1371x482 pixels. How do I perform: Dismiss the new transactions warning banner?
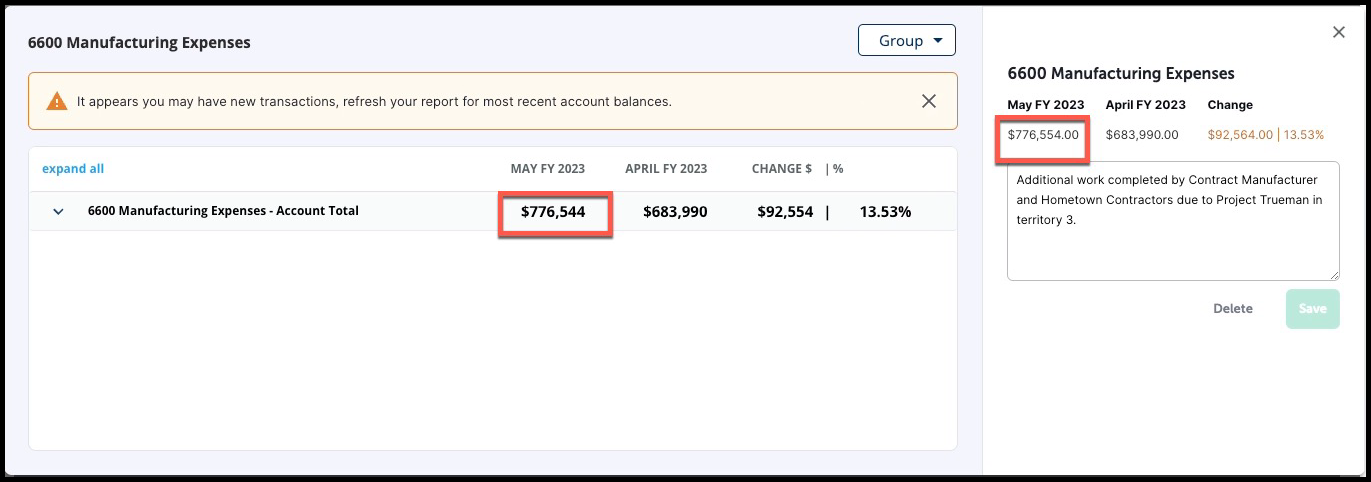(x=929, y=101)
